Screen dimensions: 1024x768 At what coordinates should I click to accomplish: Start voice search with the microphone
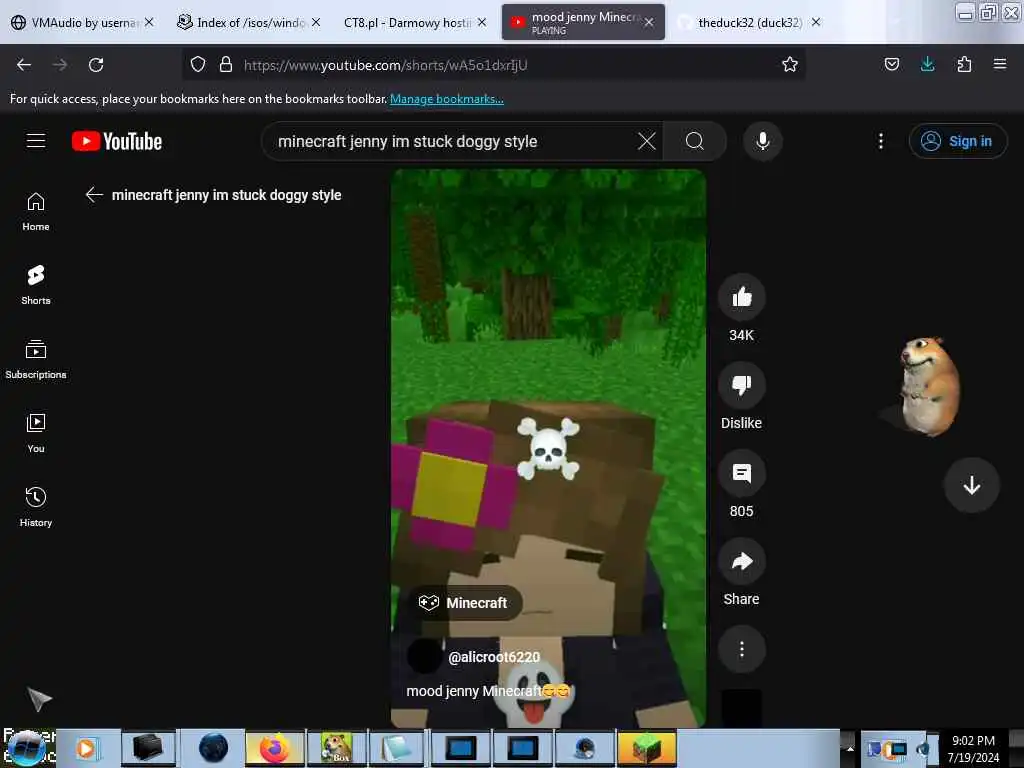point(763,141)
